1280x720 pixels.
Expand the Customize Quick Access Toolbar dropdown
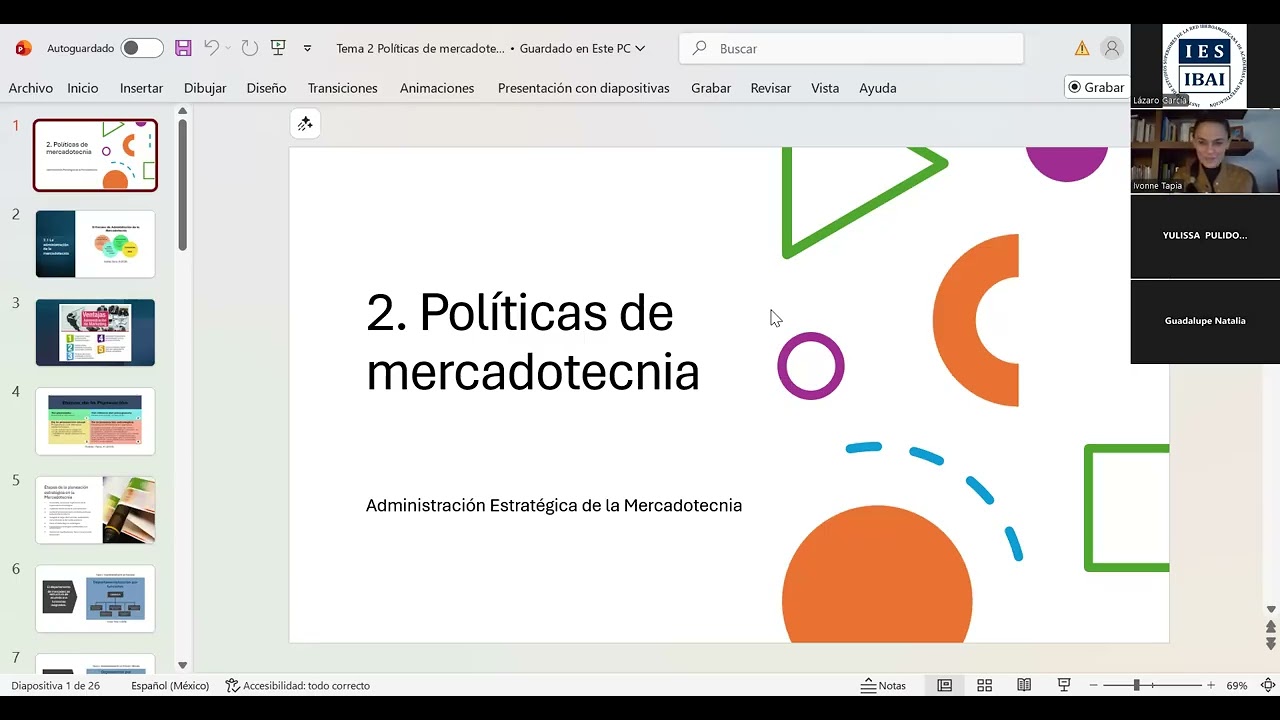pyautogui.click(x=307, y=48)
